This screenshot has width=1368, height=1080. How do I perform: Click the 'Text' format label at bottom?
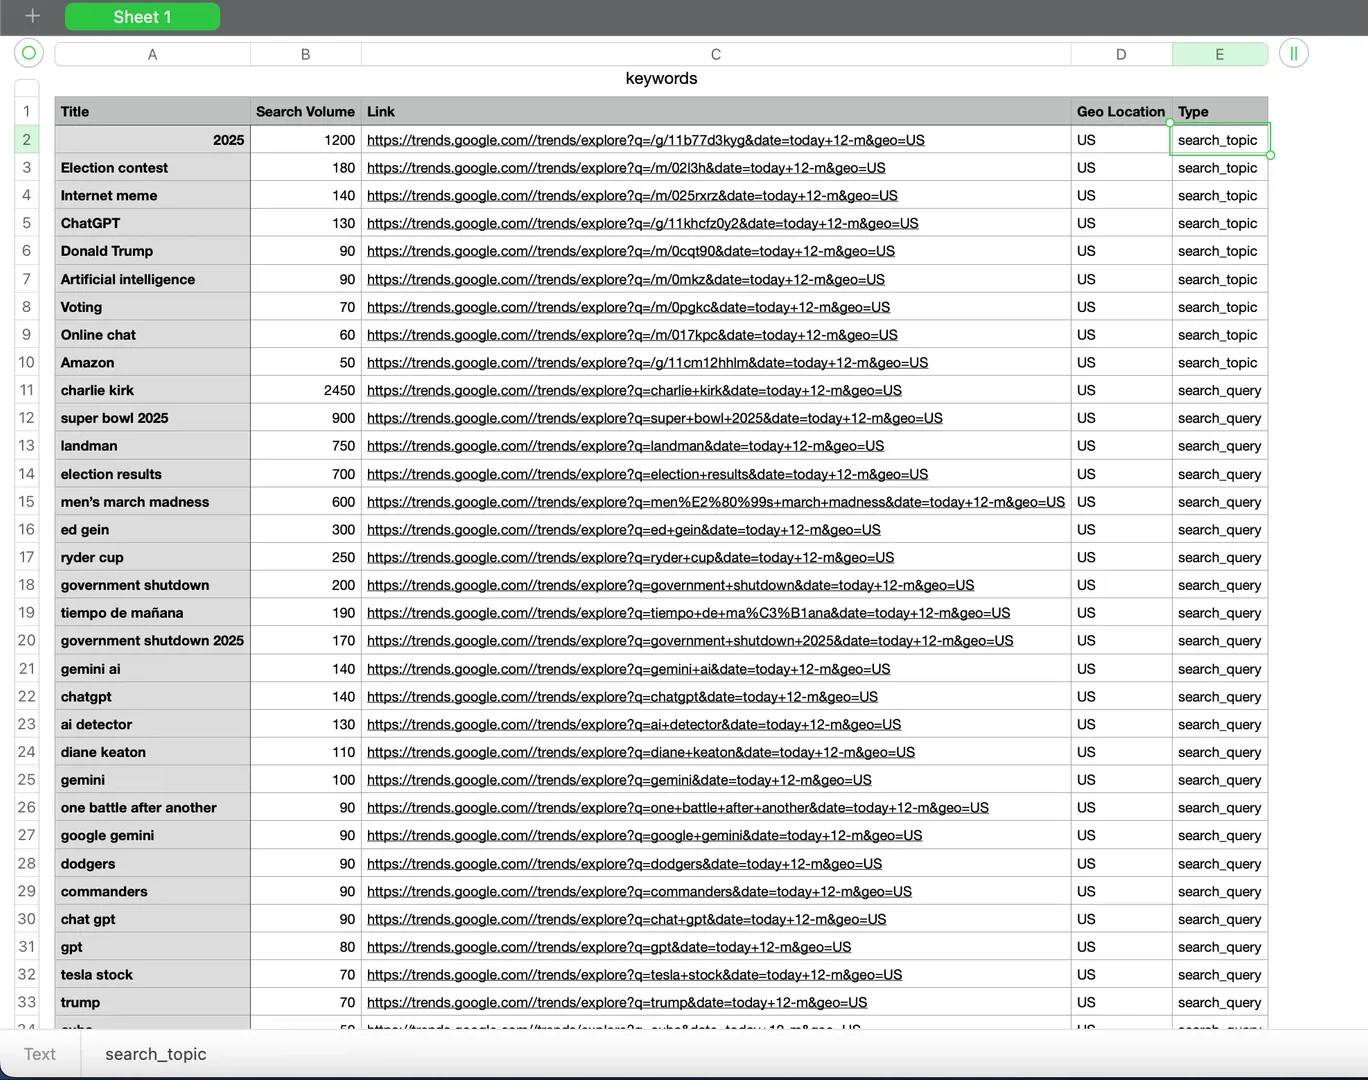pyautogui.click(x=40, y=1054)
